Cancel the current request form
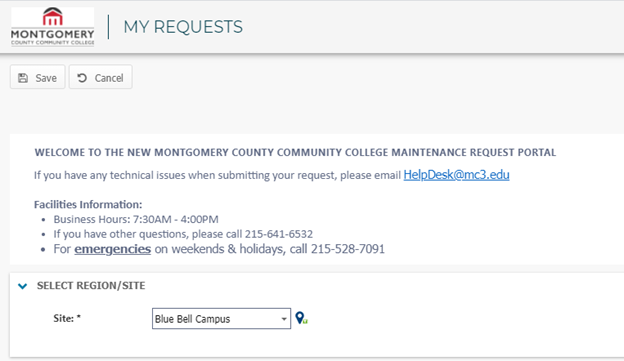The height and width of the screenshot is (361, 624). tap(101, 77)
